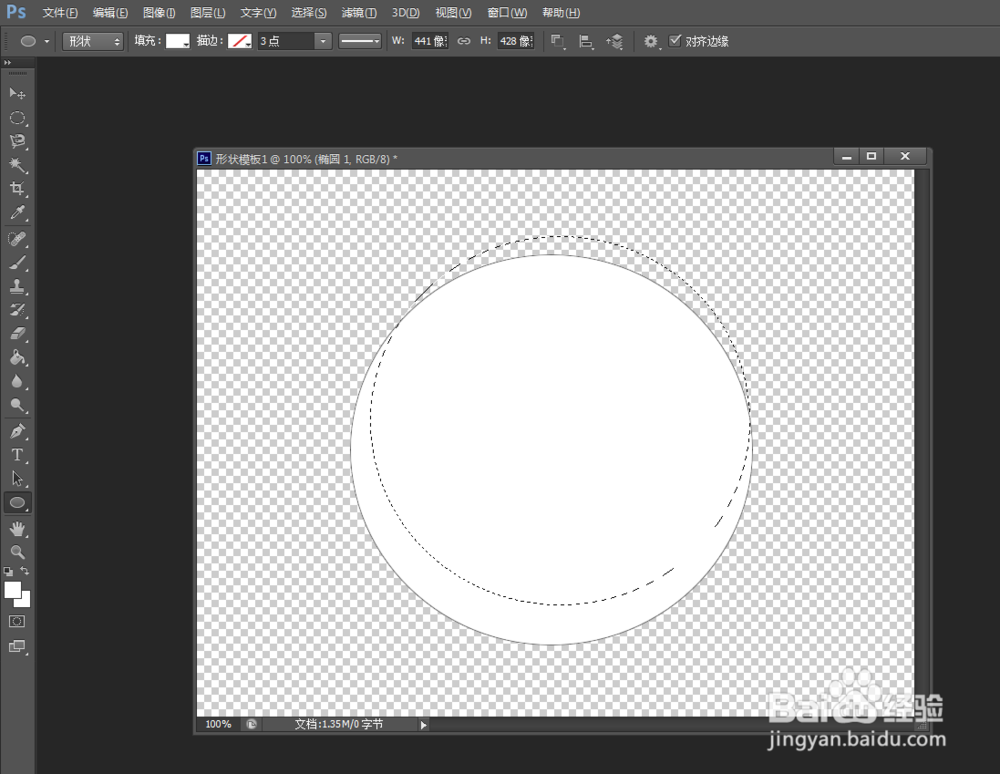Click the shape height input field
Viewport: 1000px width, 774px height.
515,41
